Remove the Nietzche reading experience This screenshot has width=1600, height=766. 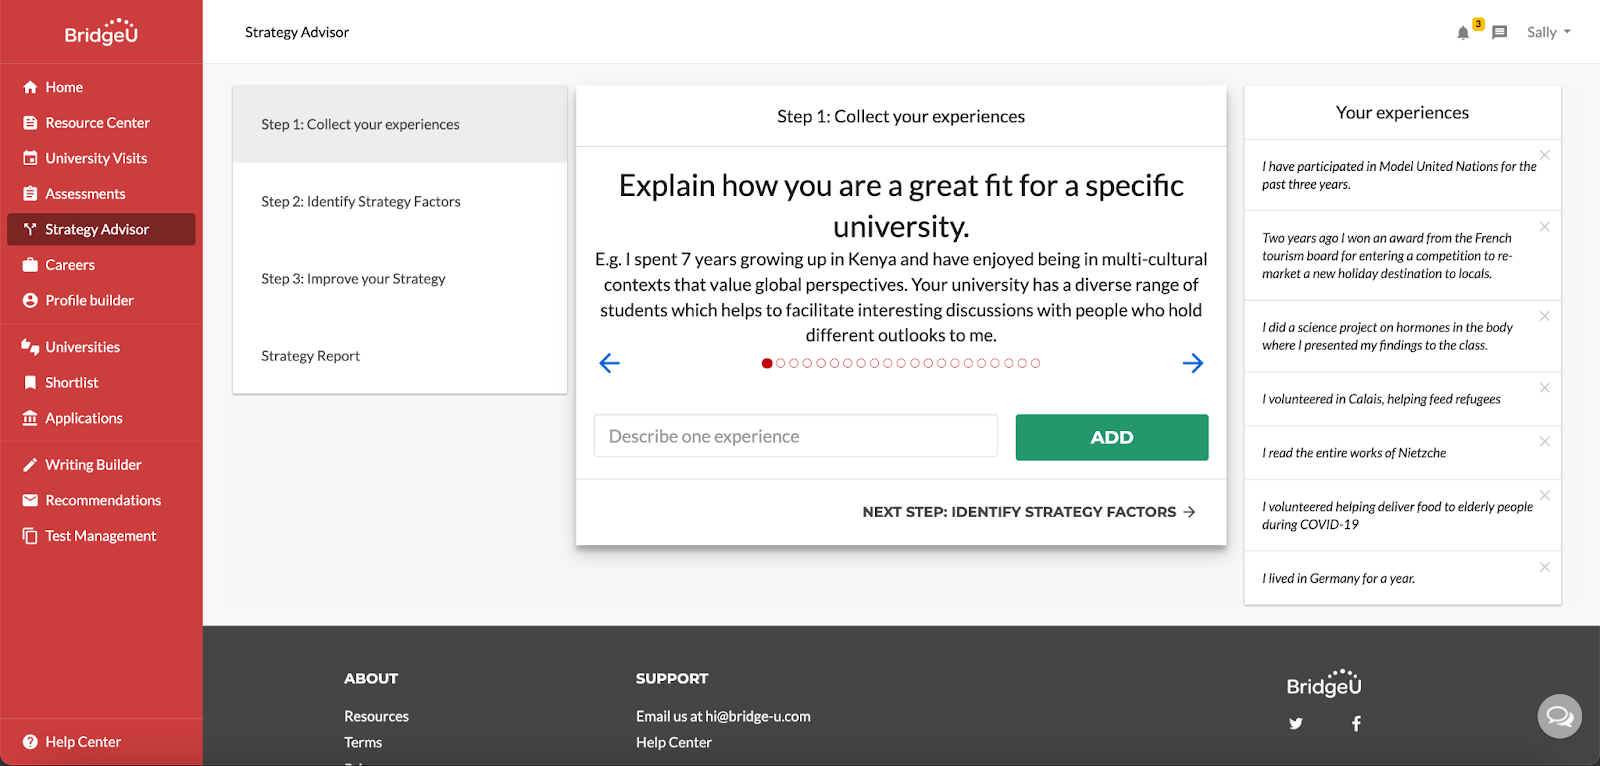tap(1545, 441)
